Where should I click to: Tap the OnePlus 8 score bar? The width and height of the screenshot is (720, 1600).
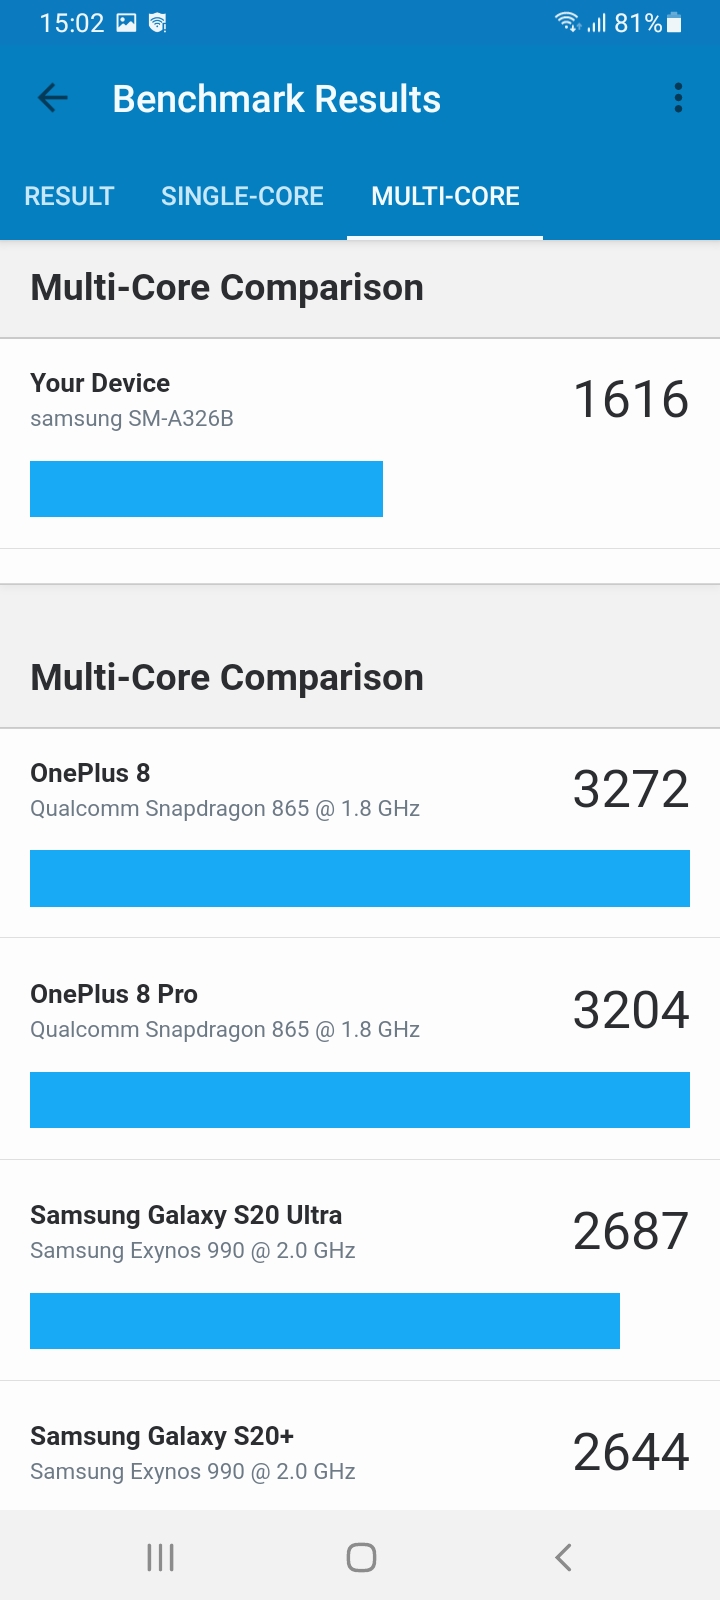(x=360, y=878)
